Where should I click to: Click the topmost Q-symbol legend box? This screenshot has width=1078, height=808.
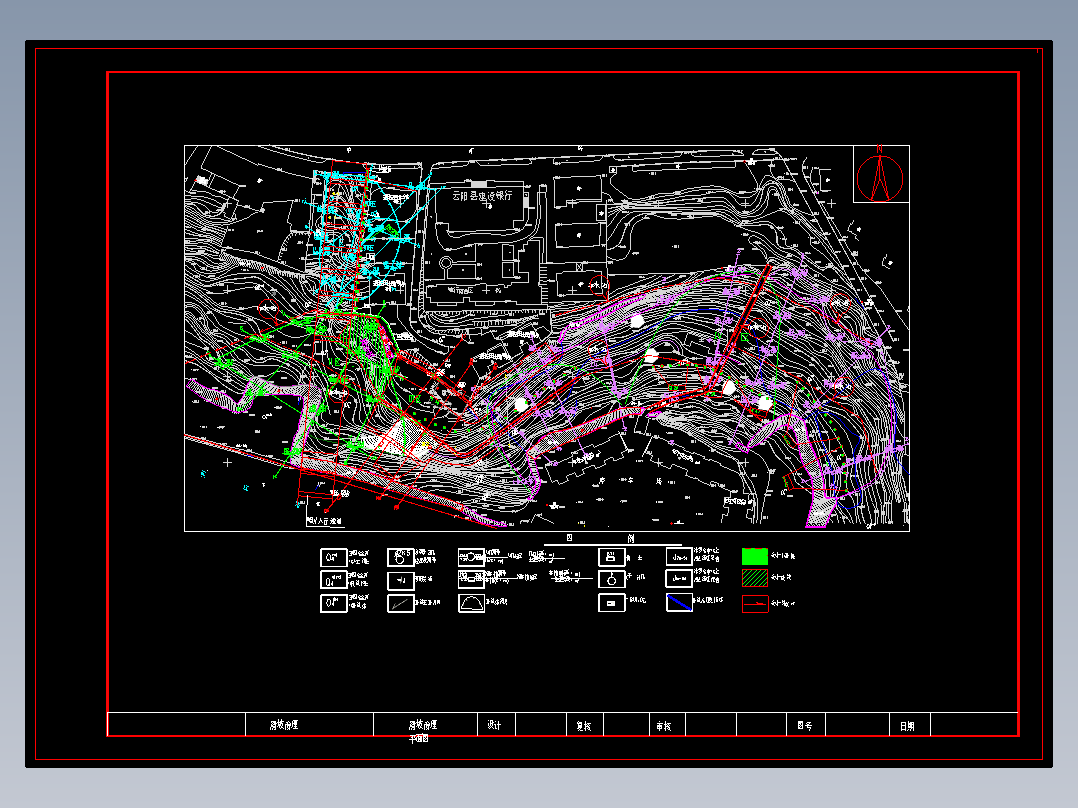[x=333, y=557]
